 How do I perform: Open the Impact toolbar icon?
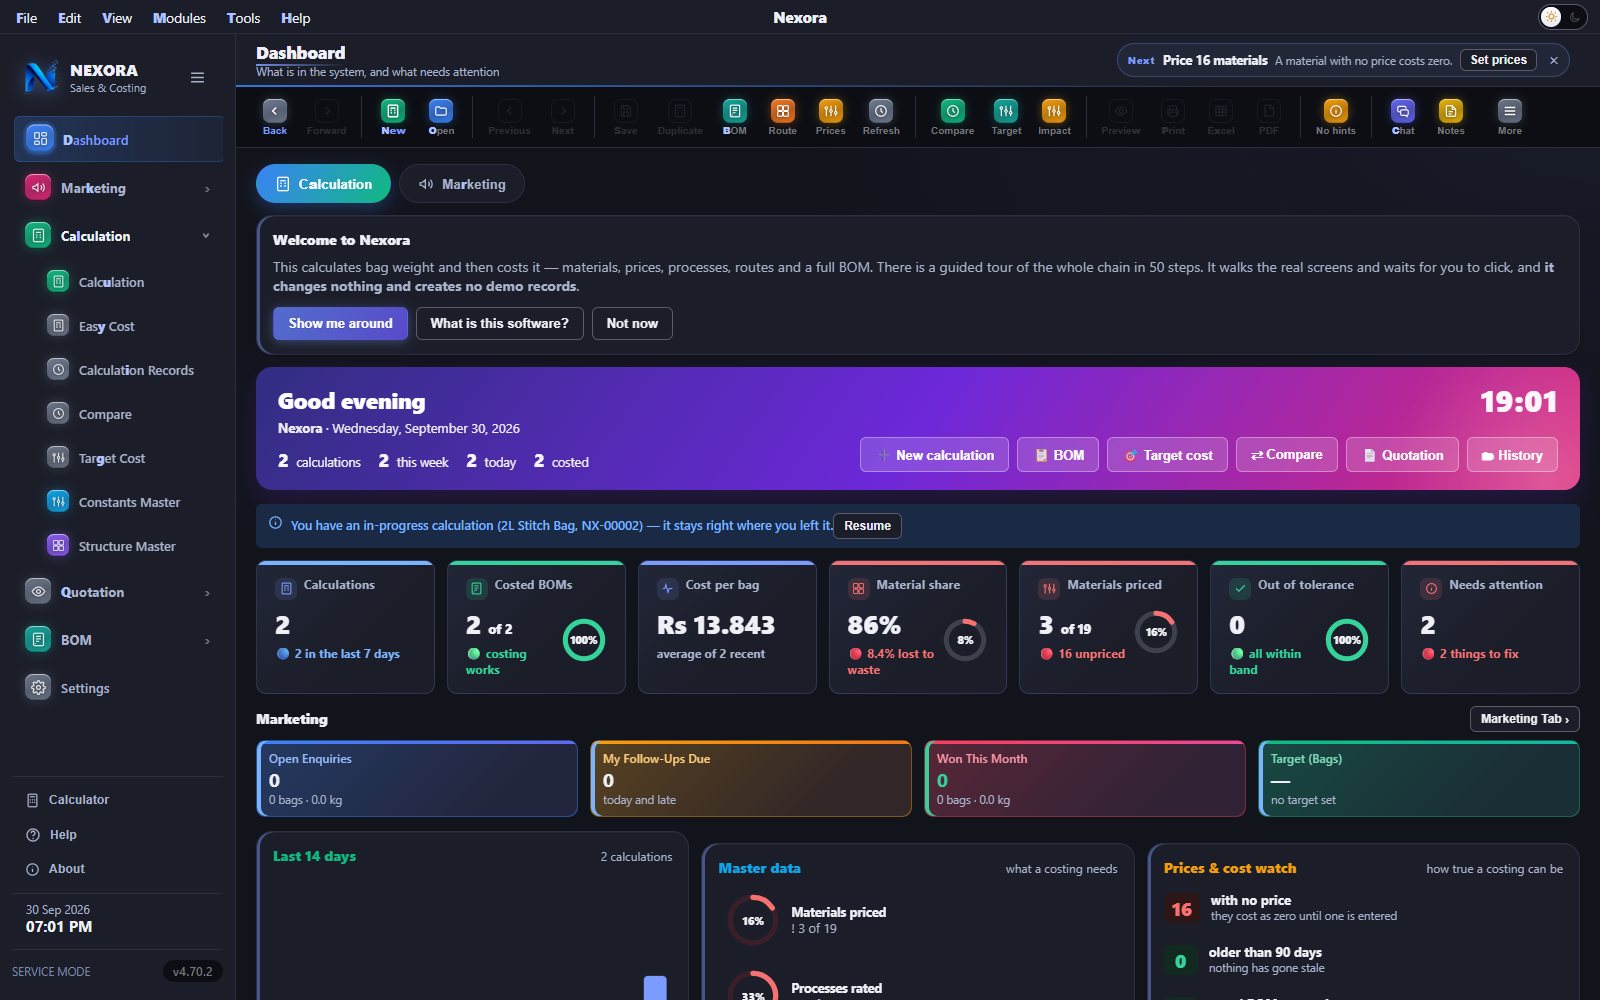click(x=1054, y=117)
